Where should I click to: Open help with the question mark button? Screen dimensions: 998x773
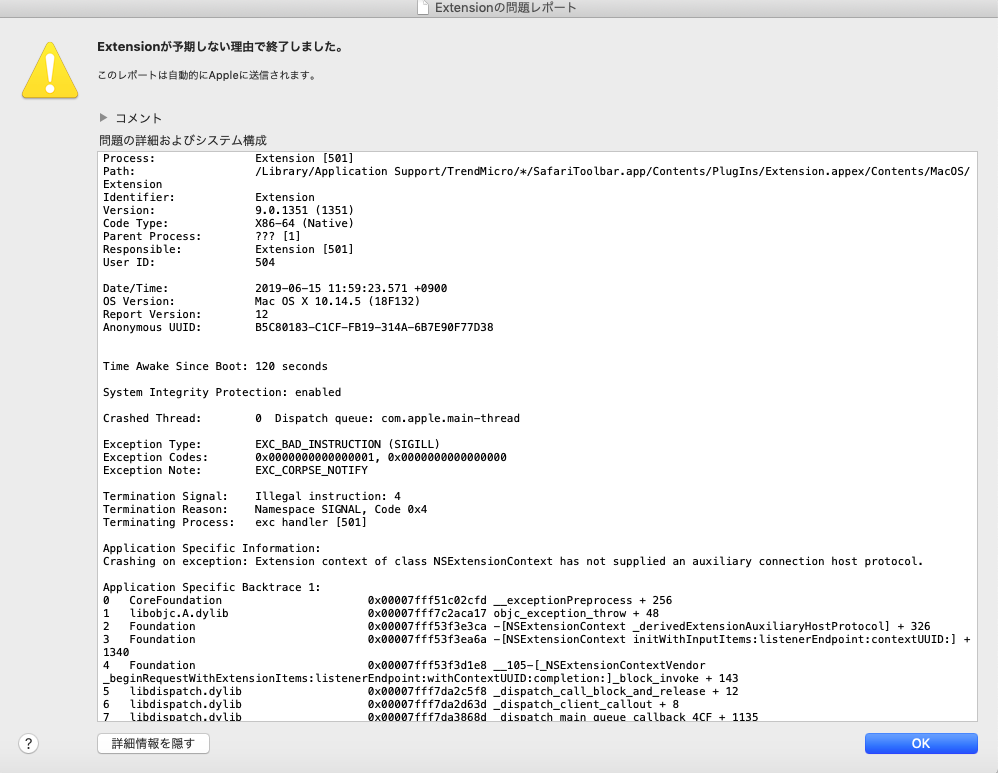(28, 744)
